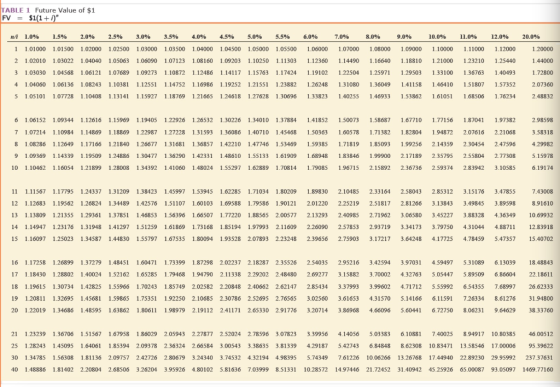Click value 1469.77160 in row 40

[538, 370]
